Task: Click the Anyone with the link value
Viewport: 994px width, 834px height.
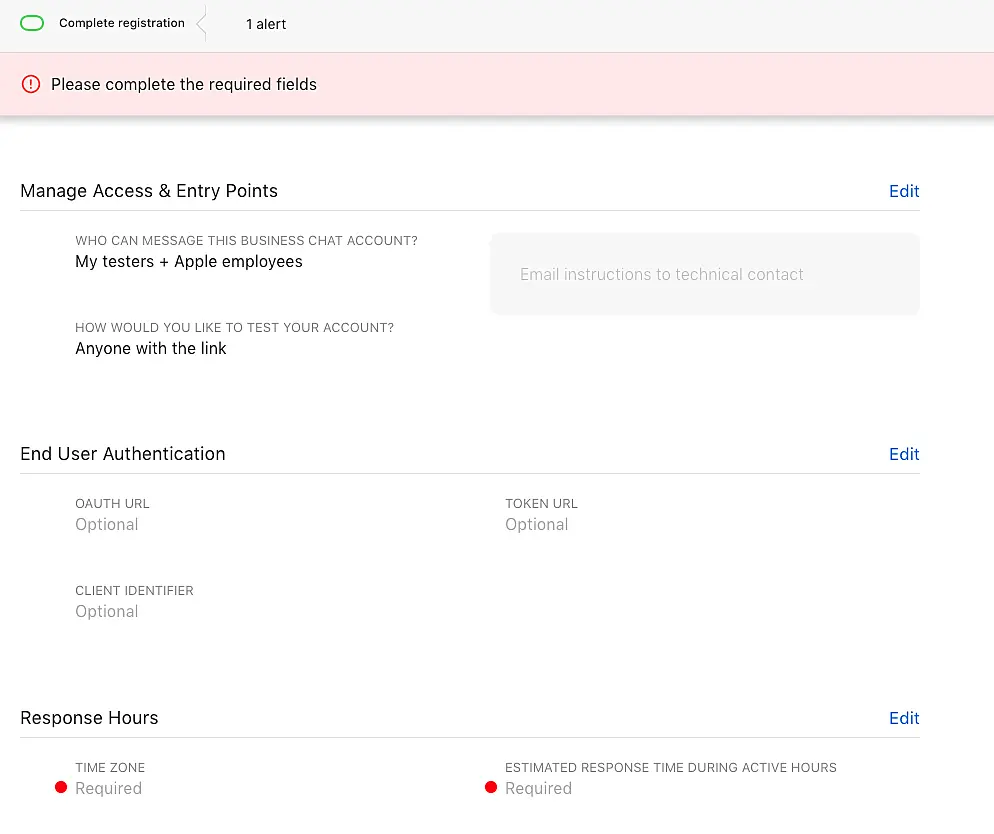Action: [151, 349]
